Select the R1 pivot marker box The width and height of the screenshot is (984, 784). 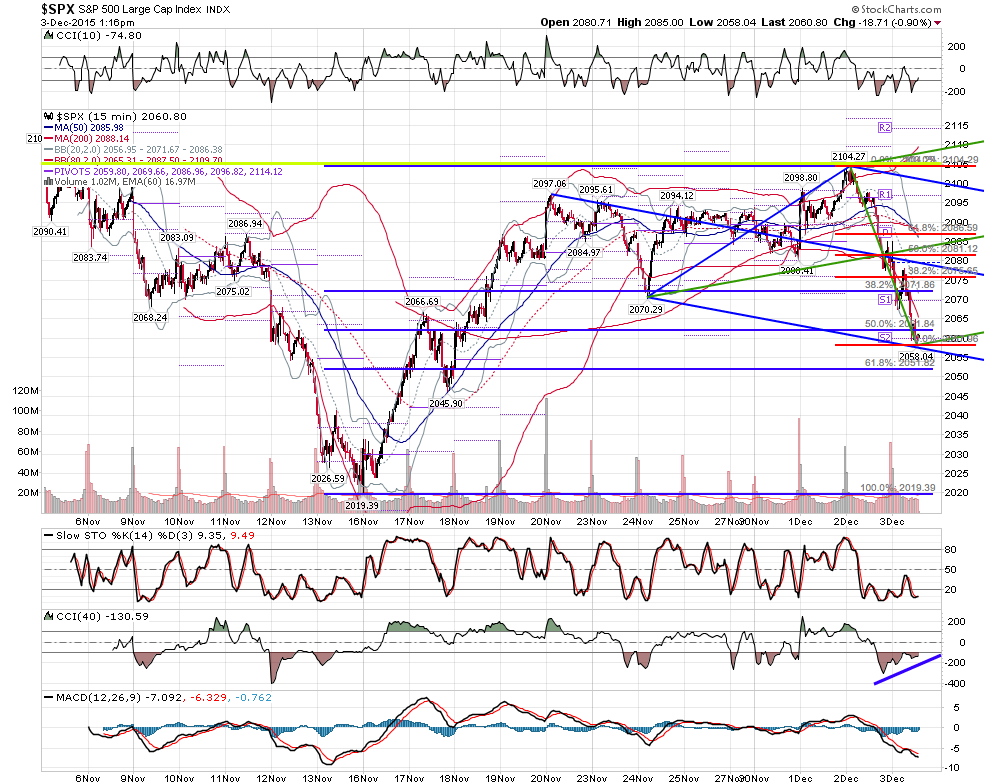(885, 195)
